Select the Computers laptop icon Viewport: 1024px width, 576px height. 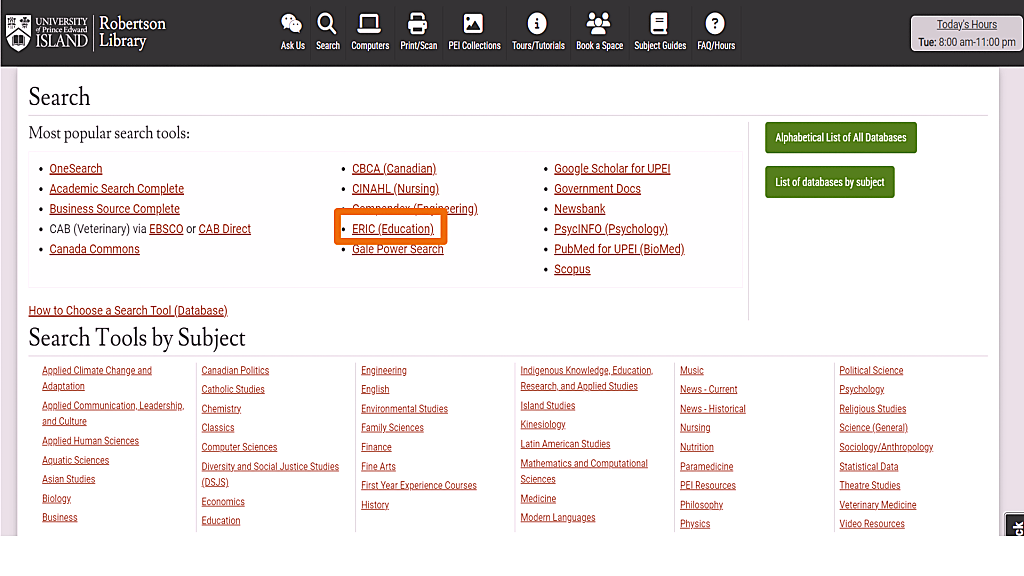[x=370, y=24]
